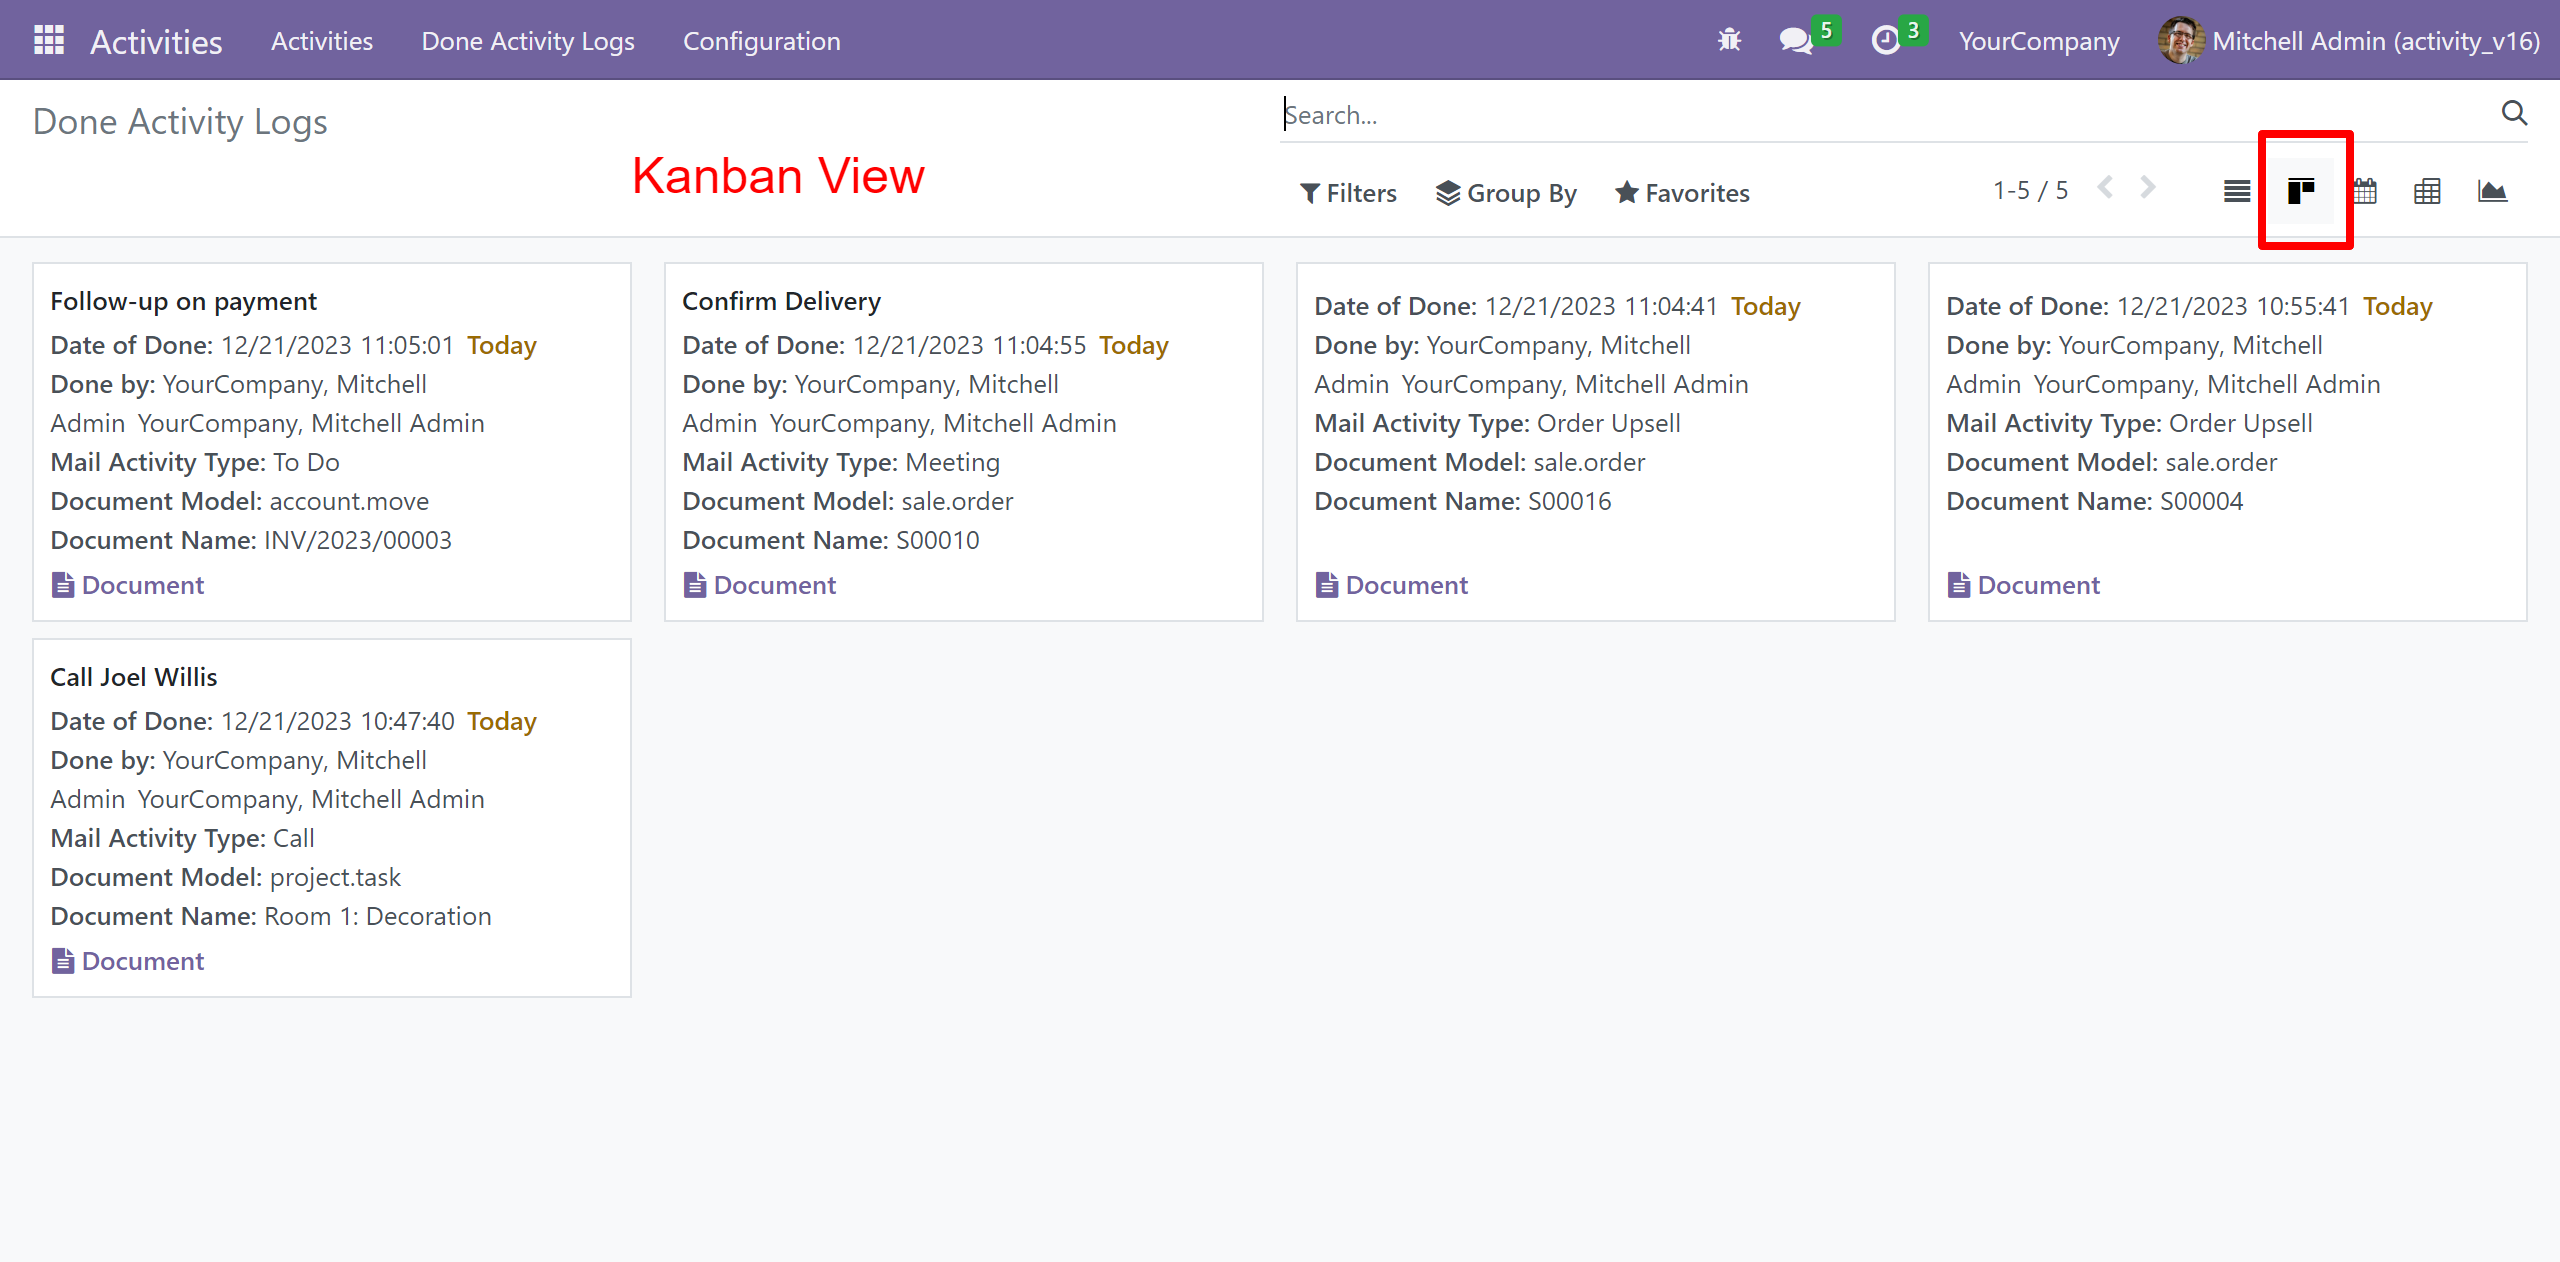Open the conversations chat icon
This screenshot has width=2560, height=1262.
point(1796,41)
